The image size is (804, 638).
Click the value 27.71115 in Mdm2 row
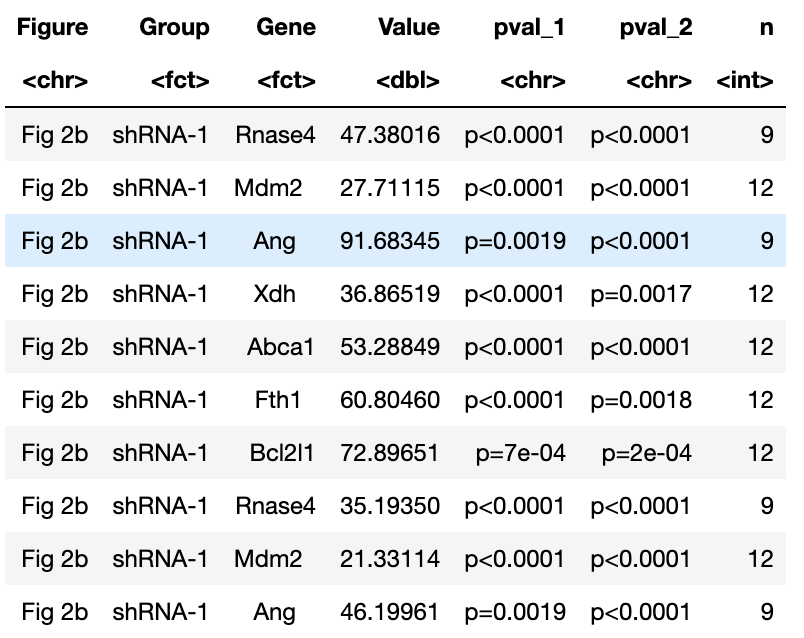point(390,188)
